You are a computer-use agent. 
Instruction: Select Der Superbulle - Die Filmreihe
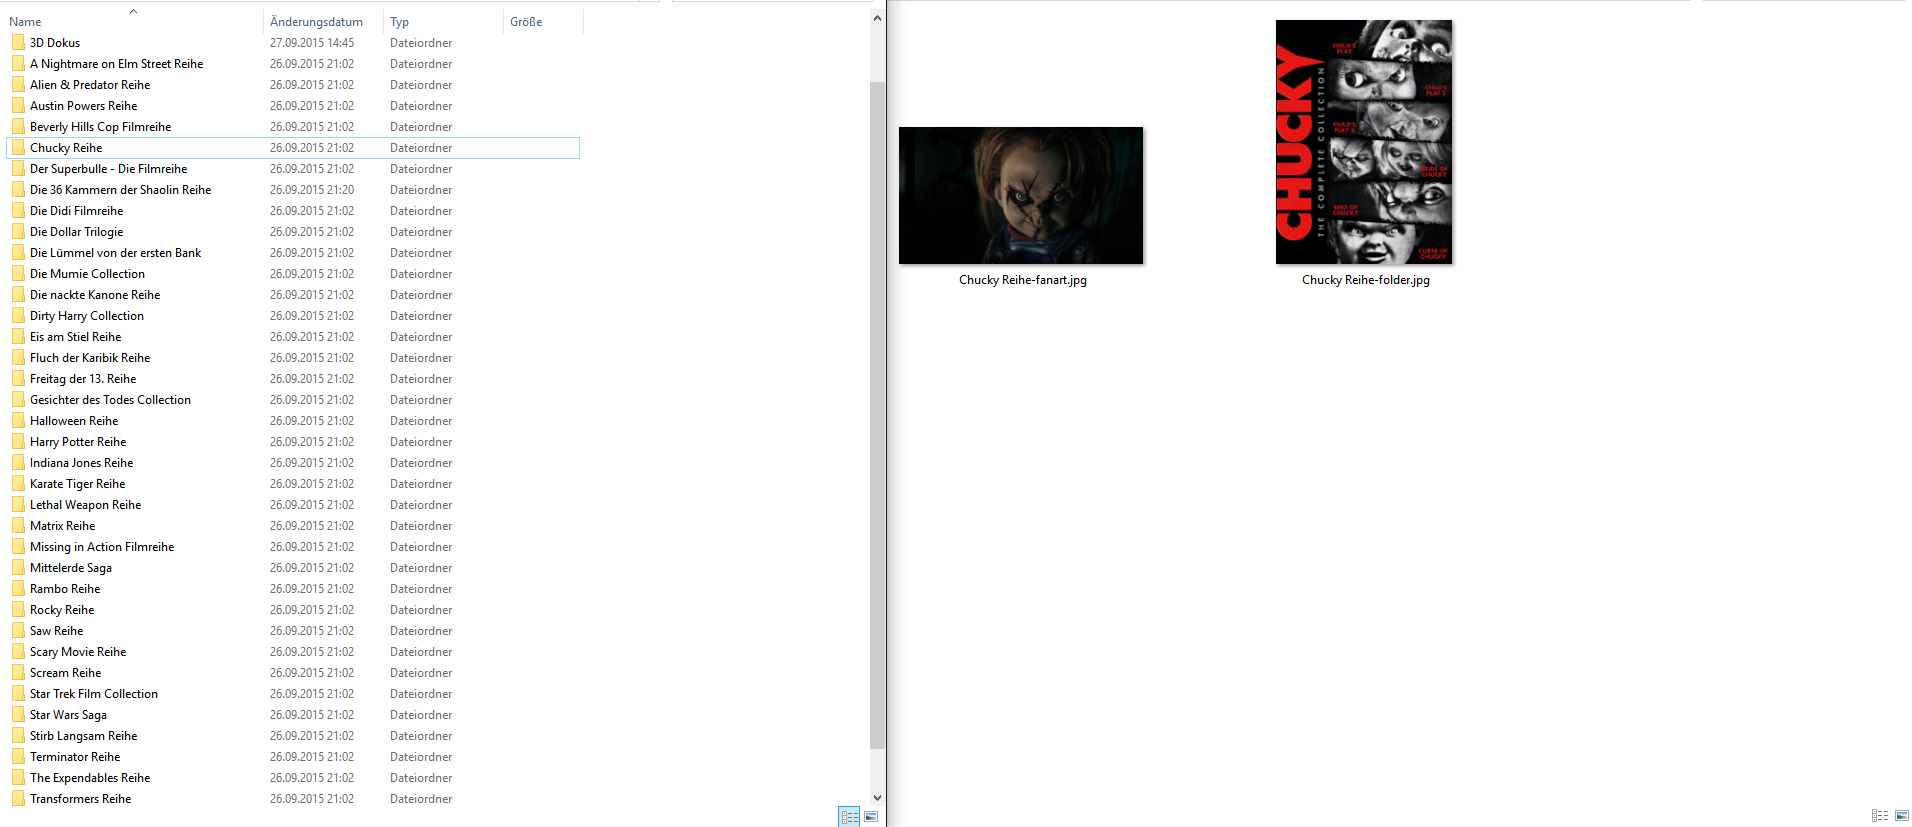pos(108,169)
